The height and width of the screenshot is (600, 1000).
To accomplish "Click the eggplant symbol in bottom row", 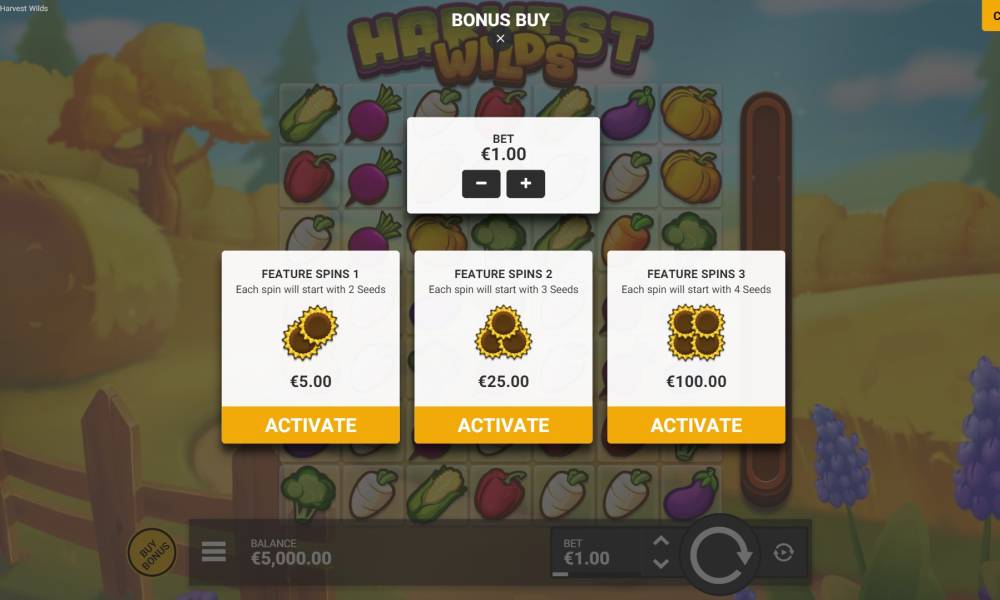I will coord(691,493).
